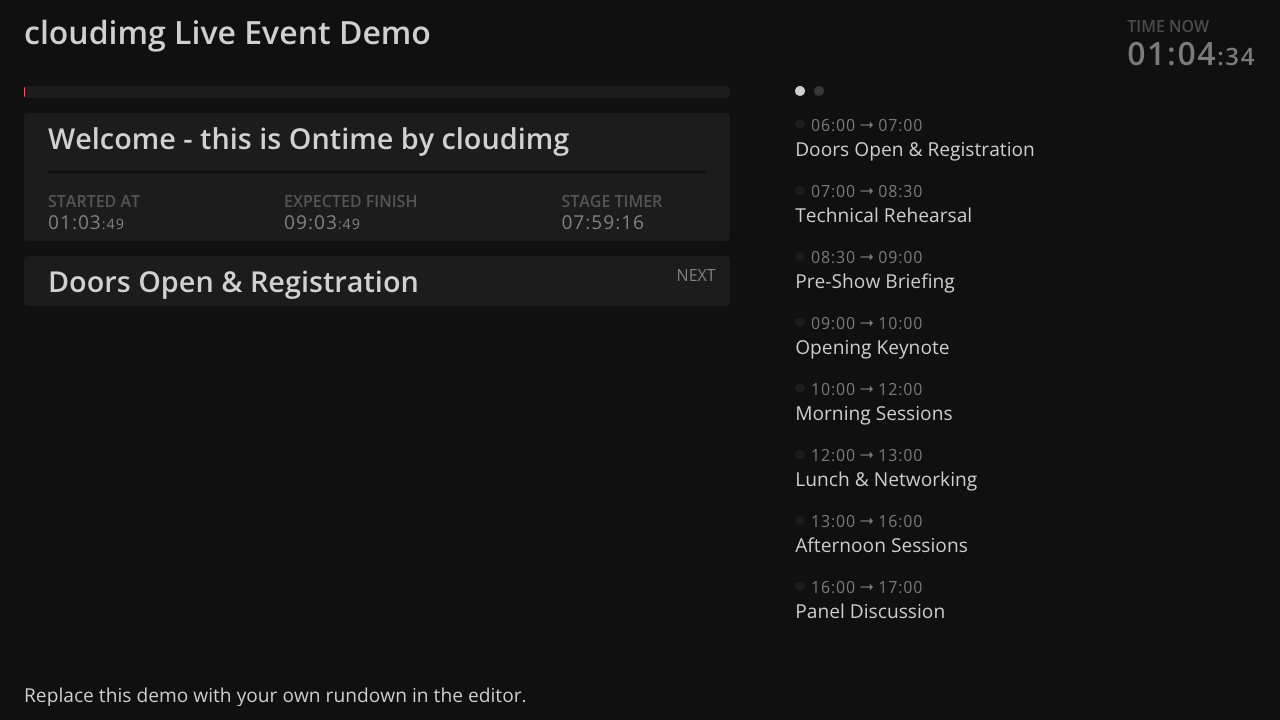The height and width of the screenshot is (720, 1280).
Task: Switch to the second schedule page dot
Action: [x=819, y=91]
